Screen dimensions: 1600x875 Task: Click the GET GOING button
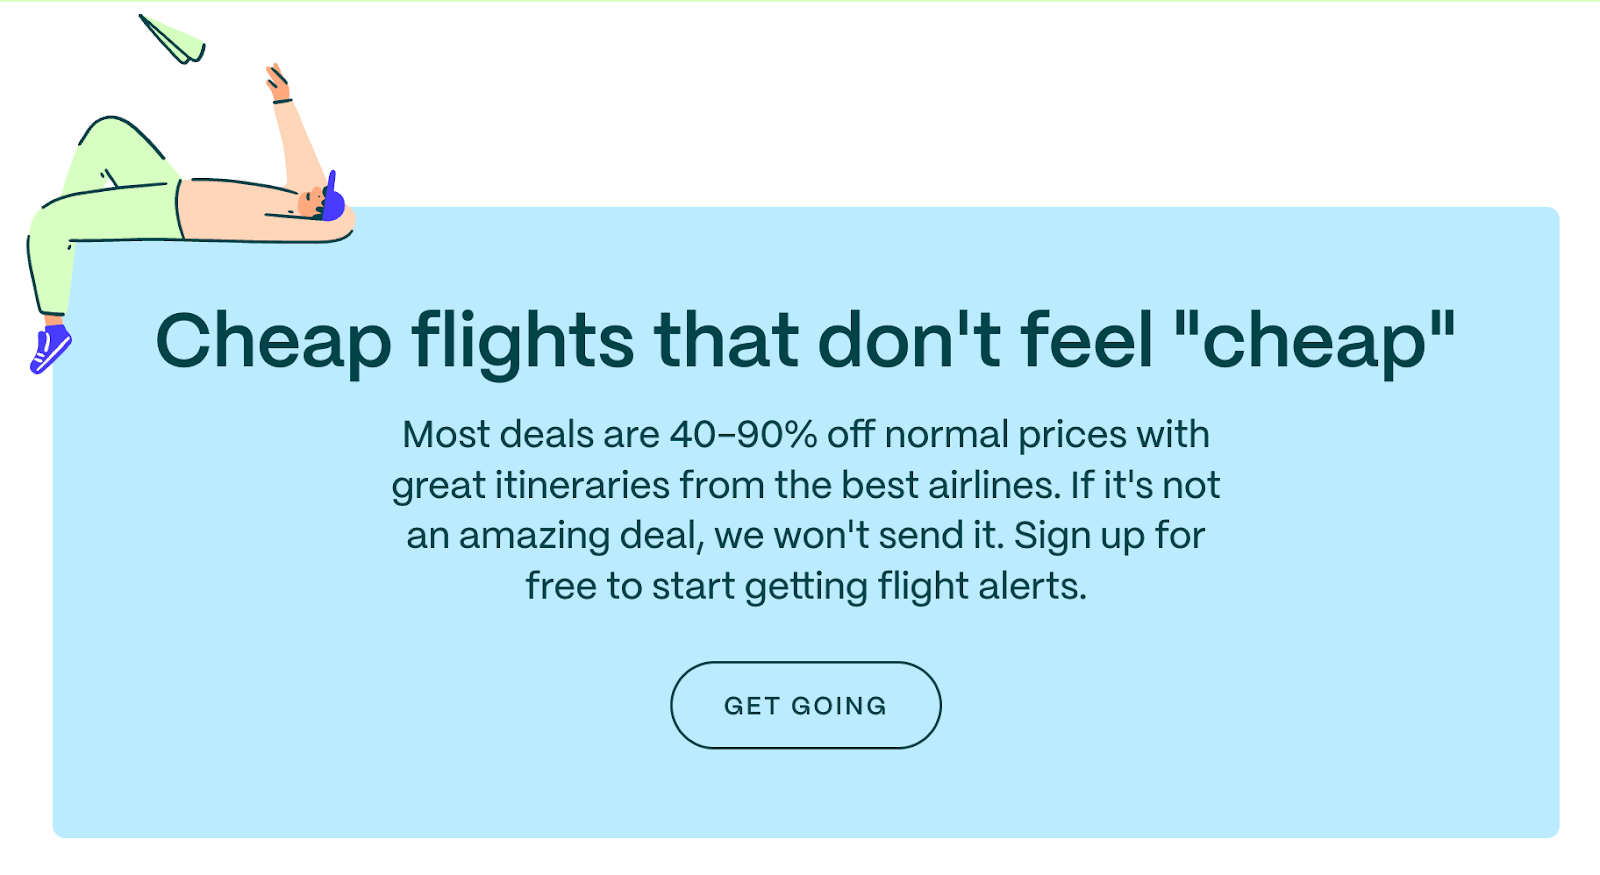[x=805, y=705]
